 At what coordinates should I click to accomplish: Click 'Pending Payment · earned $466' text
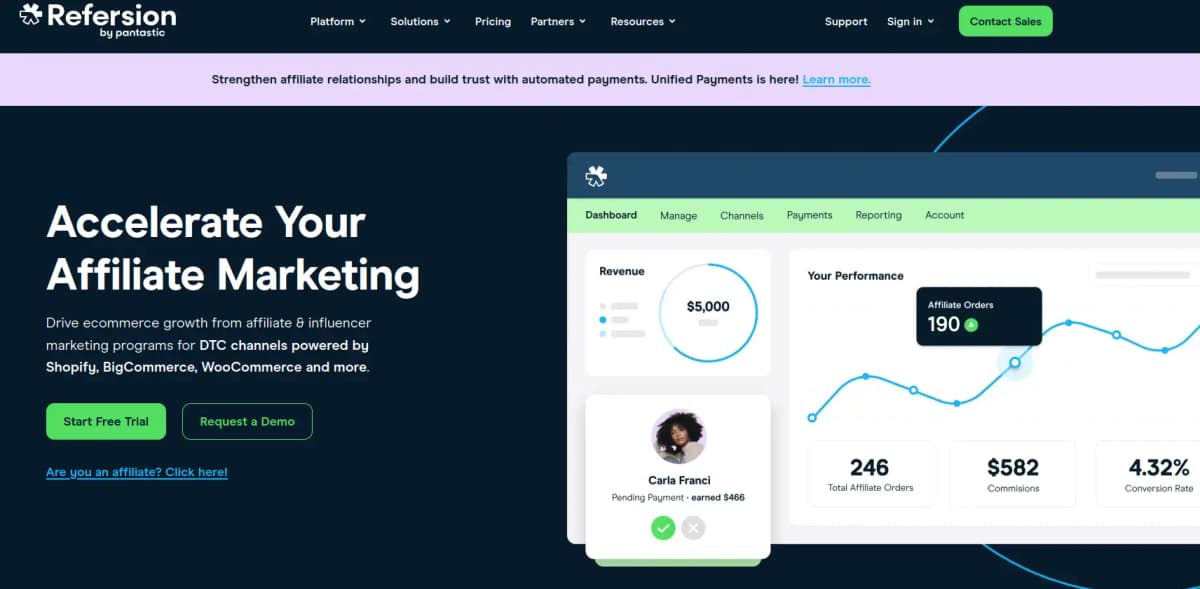(678, 497)
